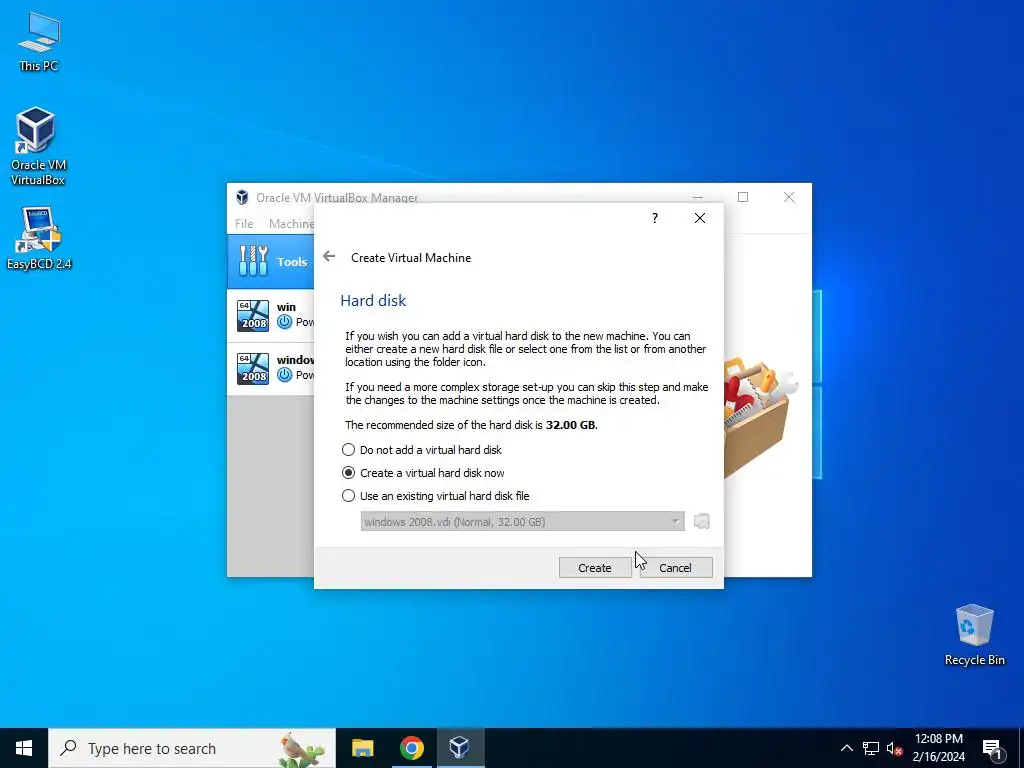Click the taskbar search box
The width and height of the screenshot is (1024, 768).
(x=192, y=748)
